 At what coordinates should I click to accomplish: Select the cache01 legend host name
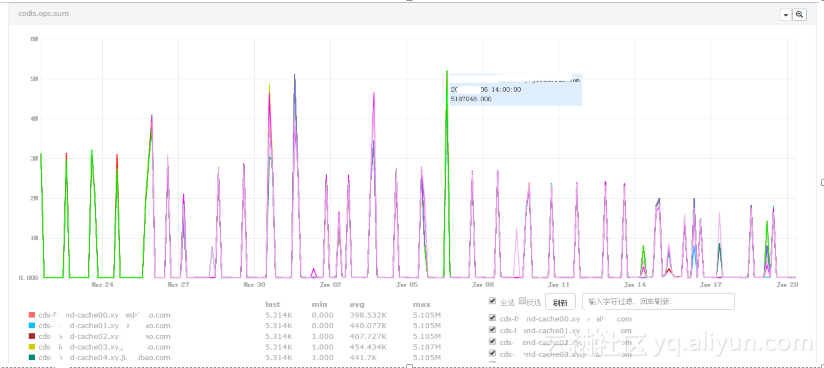pyautogui.click(x=105, y=326)
